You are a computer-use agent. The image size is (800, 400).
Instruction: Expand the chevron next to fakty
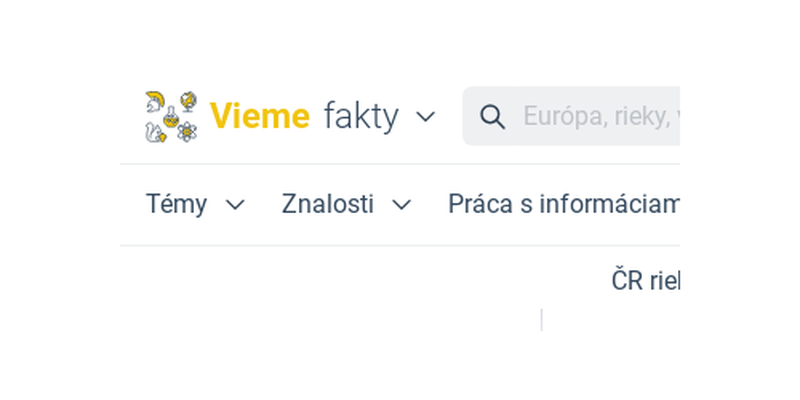(426, 116)
